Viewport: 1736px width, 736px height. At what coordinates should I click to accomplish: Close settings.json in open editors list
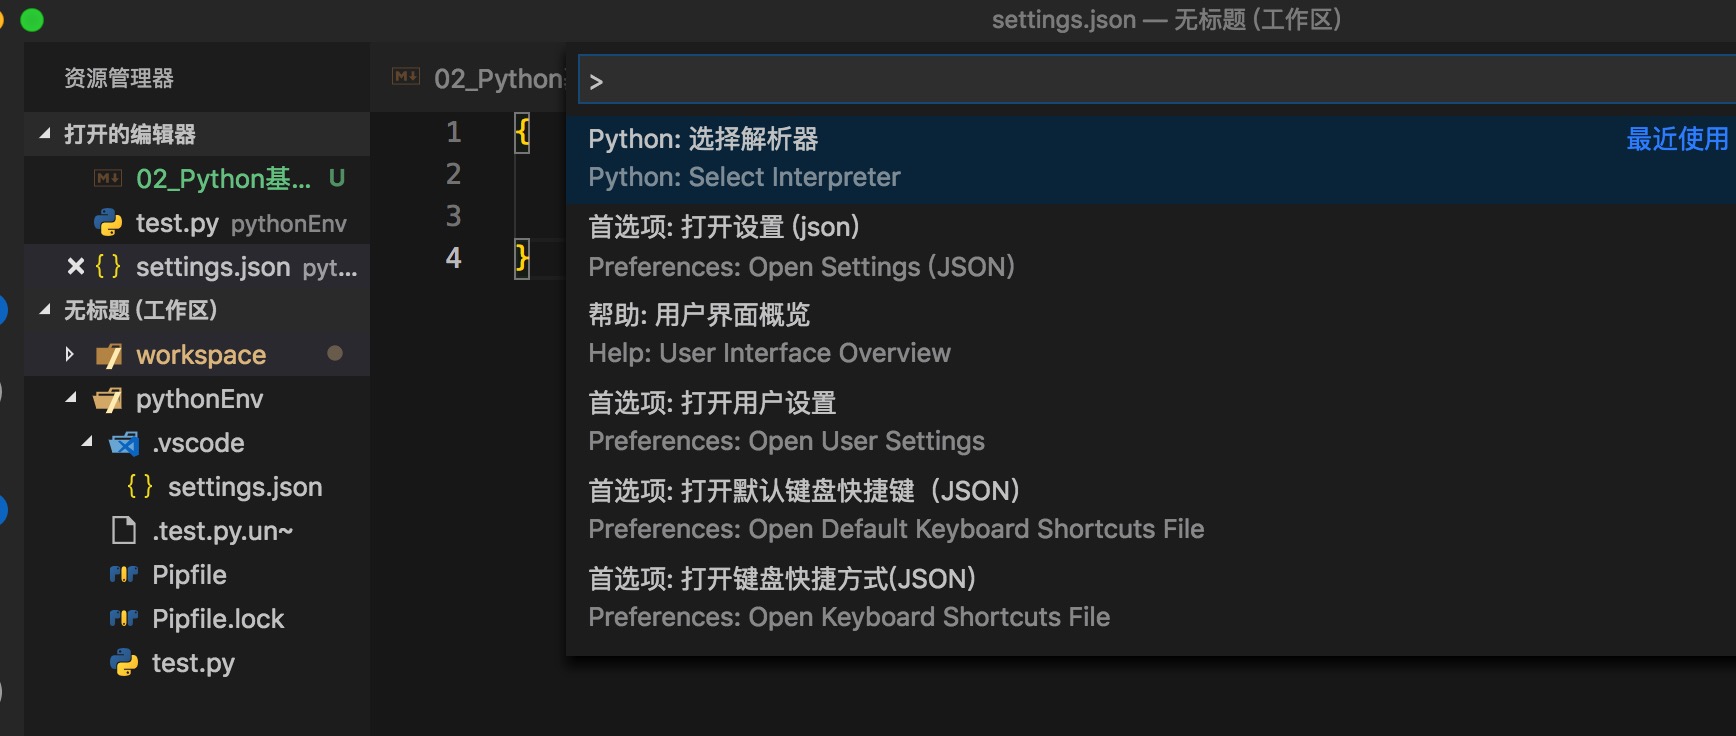75,267
